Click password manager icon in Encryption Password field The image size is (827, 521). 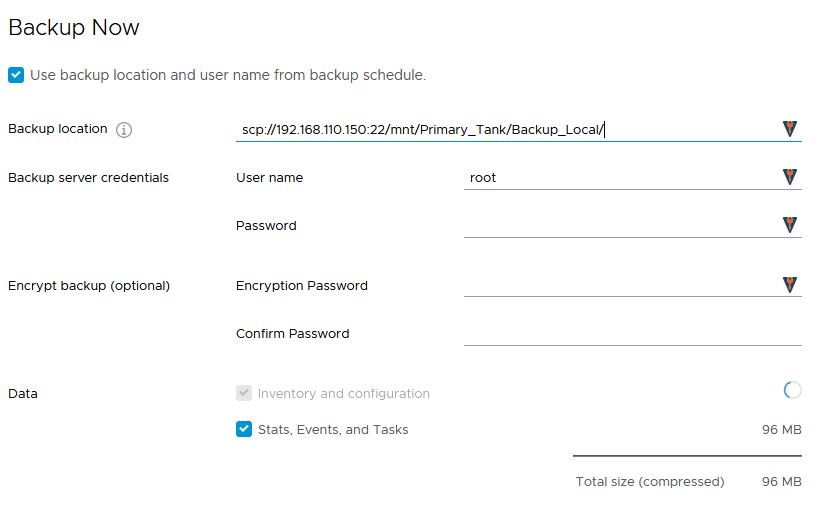pos(790,286)
